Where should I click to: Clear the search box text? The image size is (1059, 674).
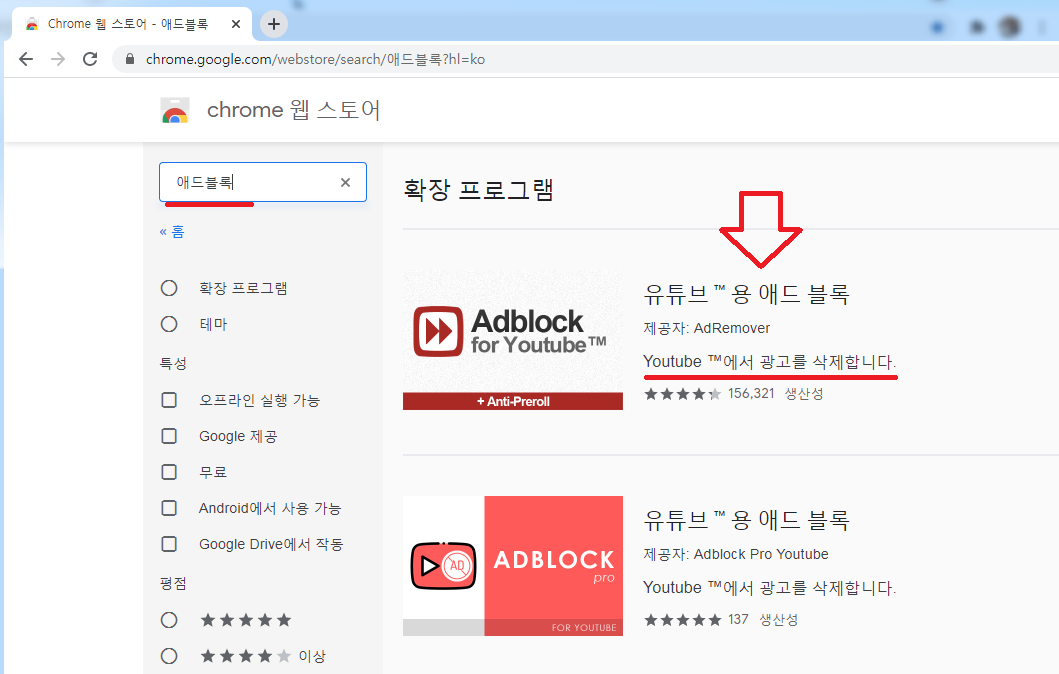tap(345, 182)
